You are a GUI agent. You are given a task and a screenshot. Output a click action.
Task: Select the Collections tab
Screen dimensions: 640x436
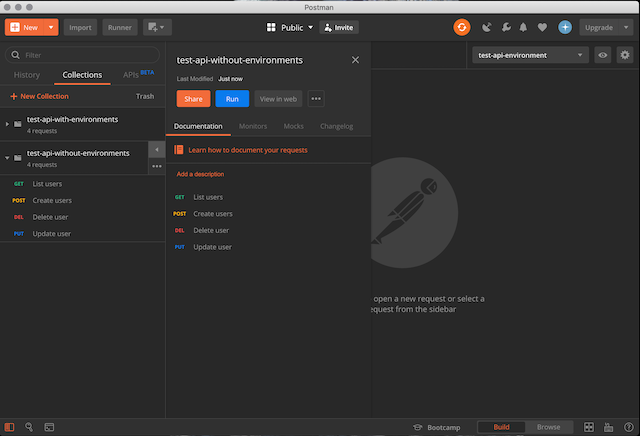(x=82, y=75)
